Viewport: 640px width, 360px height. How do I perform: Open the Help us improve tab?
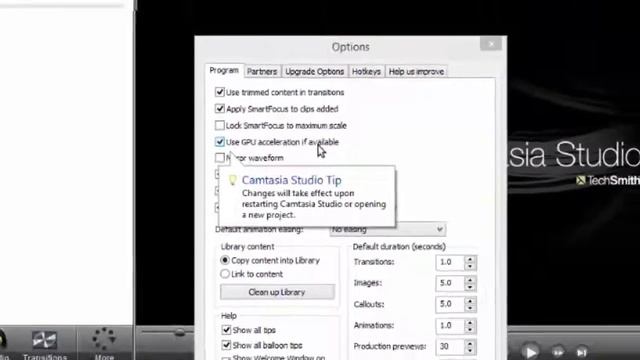416,71
